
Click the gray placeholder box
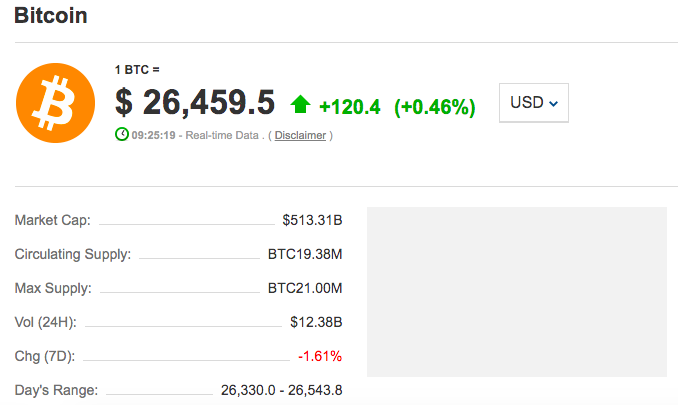point(517,292)
